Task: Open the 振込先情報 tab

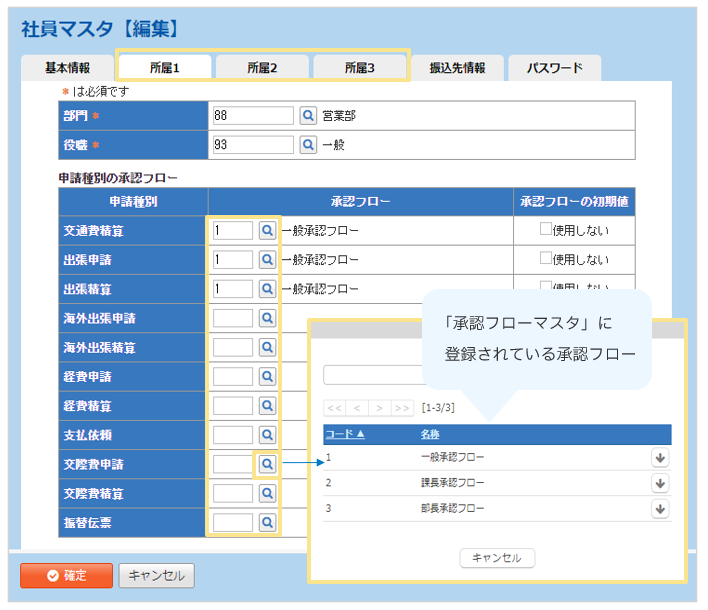Action: 457,68
